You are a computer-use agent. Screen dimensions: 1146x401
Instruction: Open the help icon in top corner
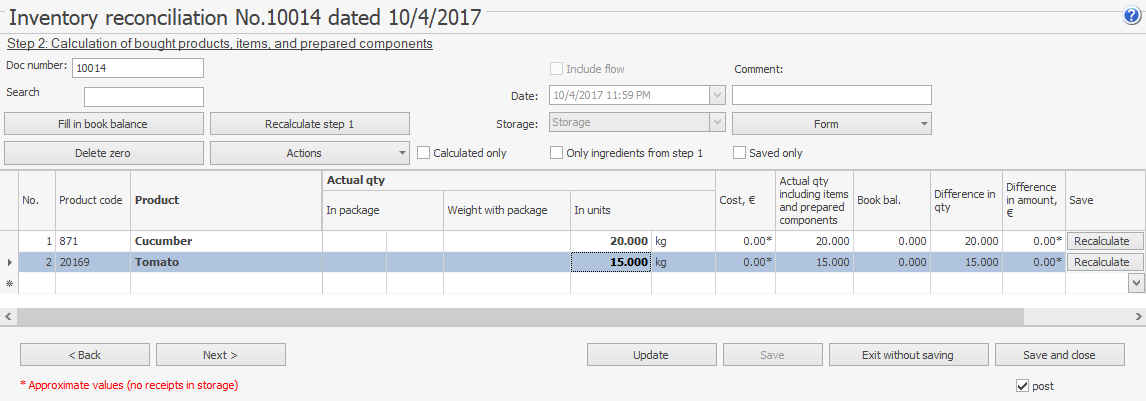pos(1132,15)
